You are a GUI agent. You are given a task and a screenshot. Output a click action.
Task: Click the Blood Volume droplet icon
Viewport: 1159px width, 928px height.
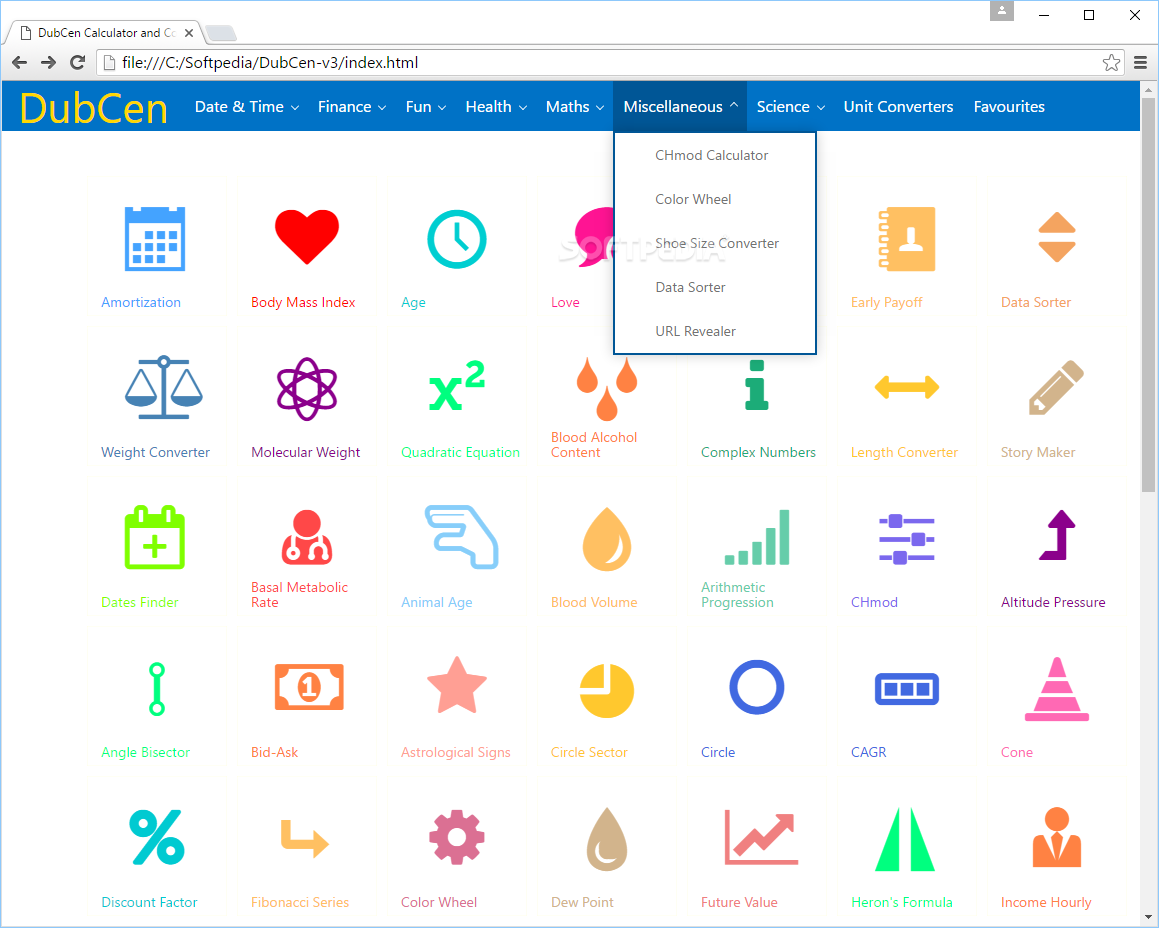tap(607, 539)
